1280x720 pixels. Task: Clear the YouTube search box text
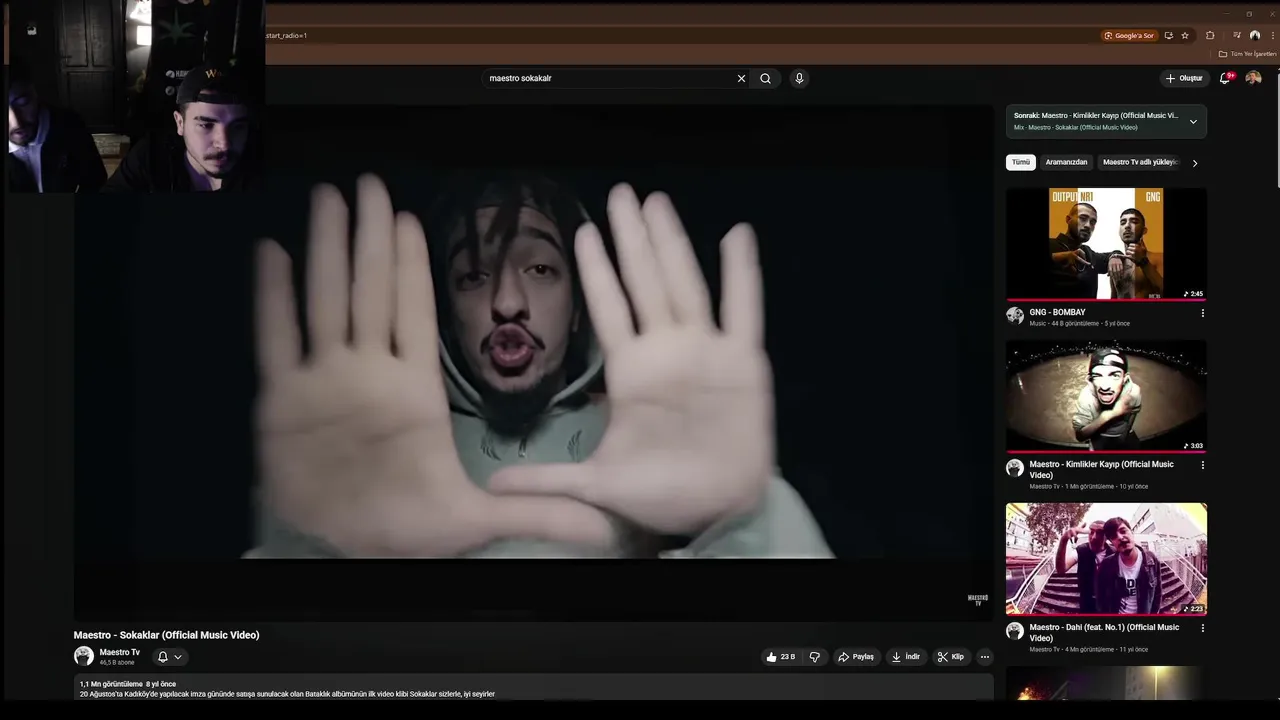pyautogui.click(x=741, y=78)
